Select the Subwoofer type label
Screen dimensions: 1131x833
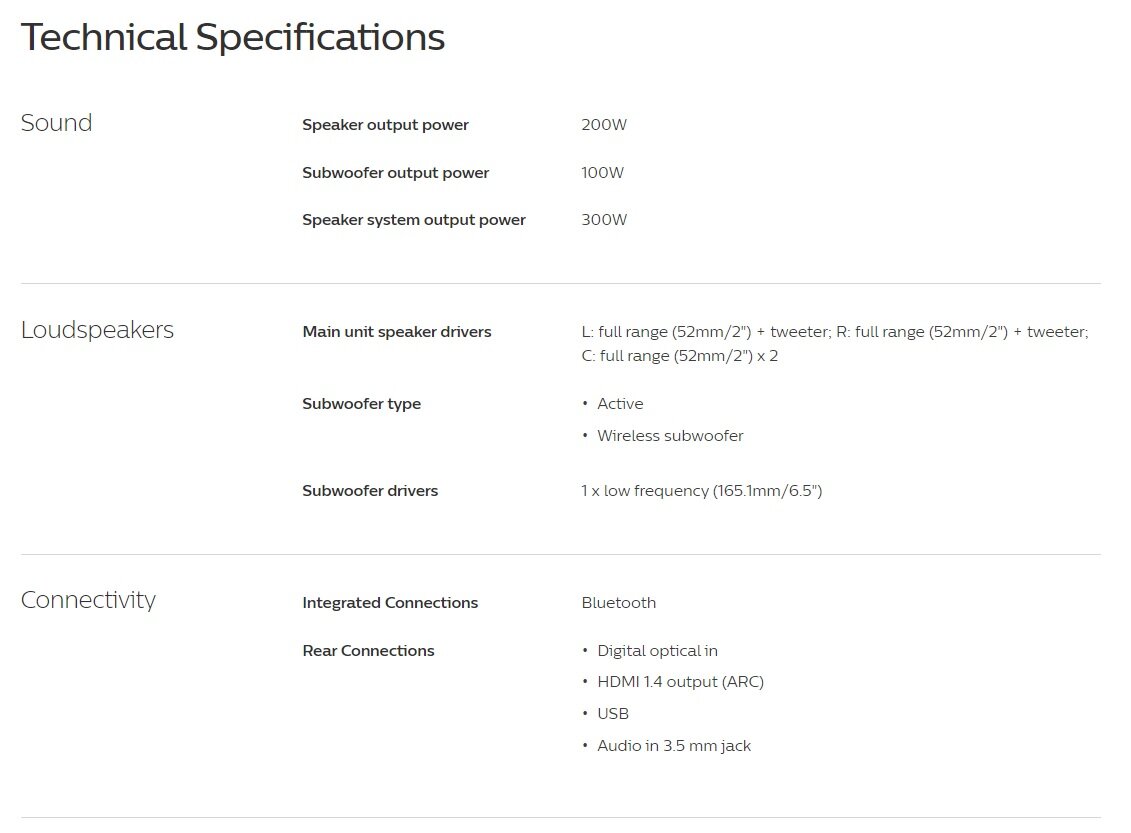361,404
